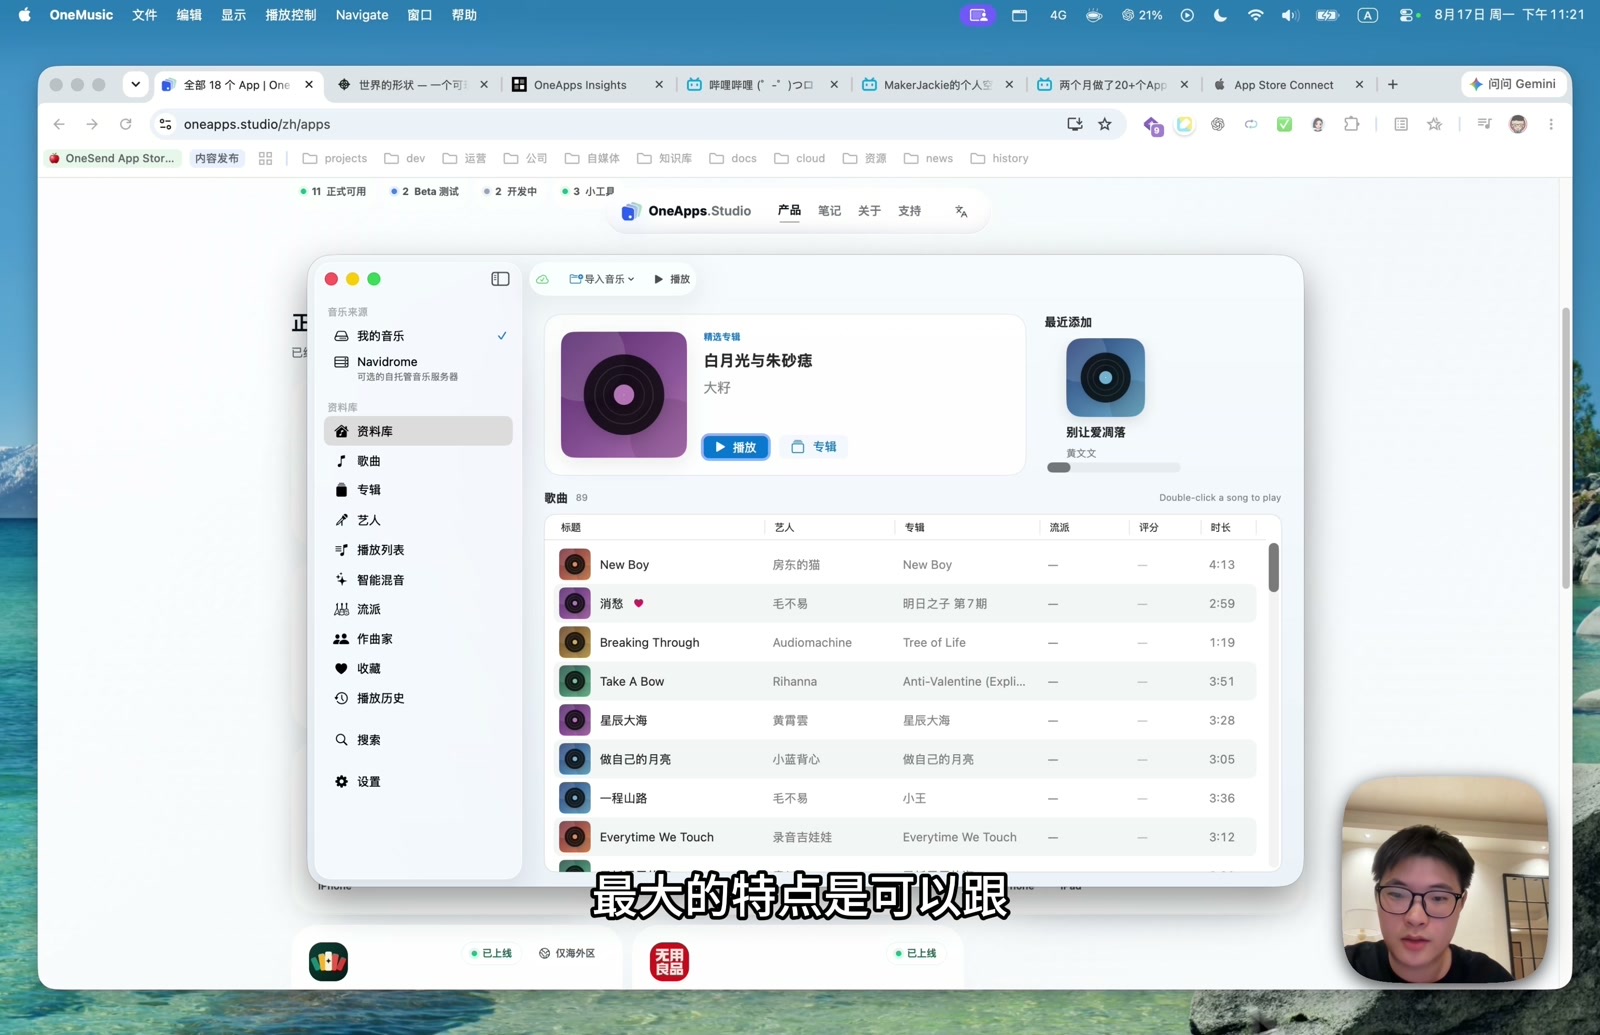Expand the 导入音乐 dropdown
This screenshot has width=1600, height=1035.
[x=602, y=279]
